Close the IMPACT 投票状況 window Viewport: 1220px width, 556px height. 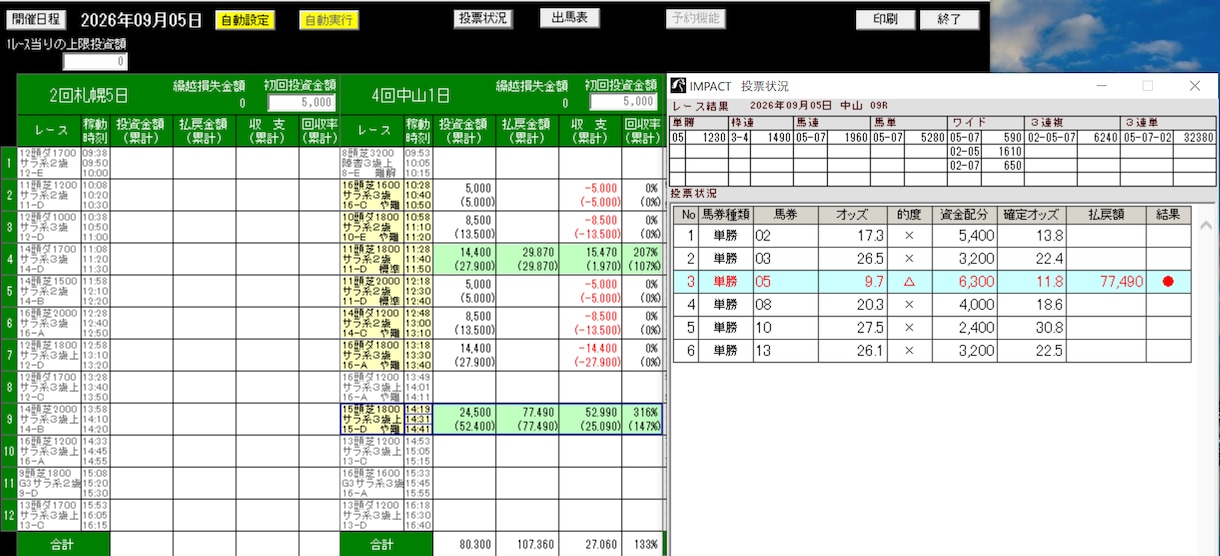[x=1194, y=86]
